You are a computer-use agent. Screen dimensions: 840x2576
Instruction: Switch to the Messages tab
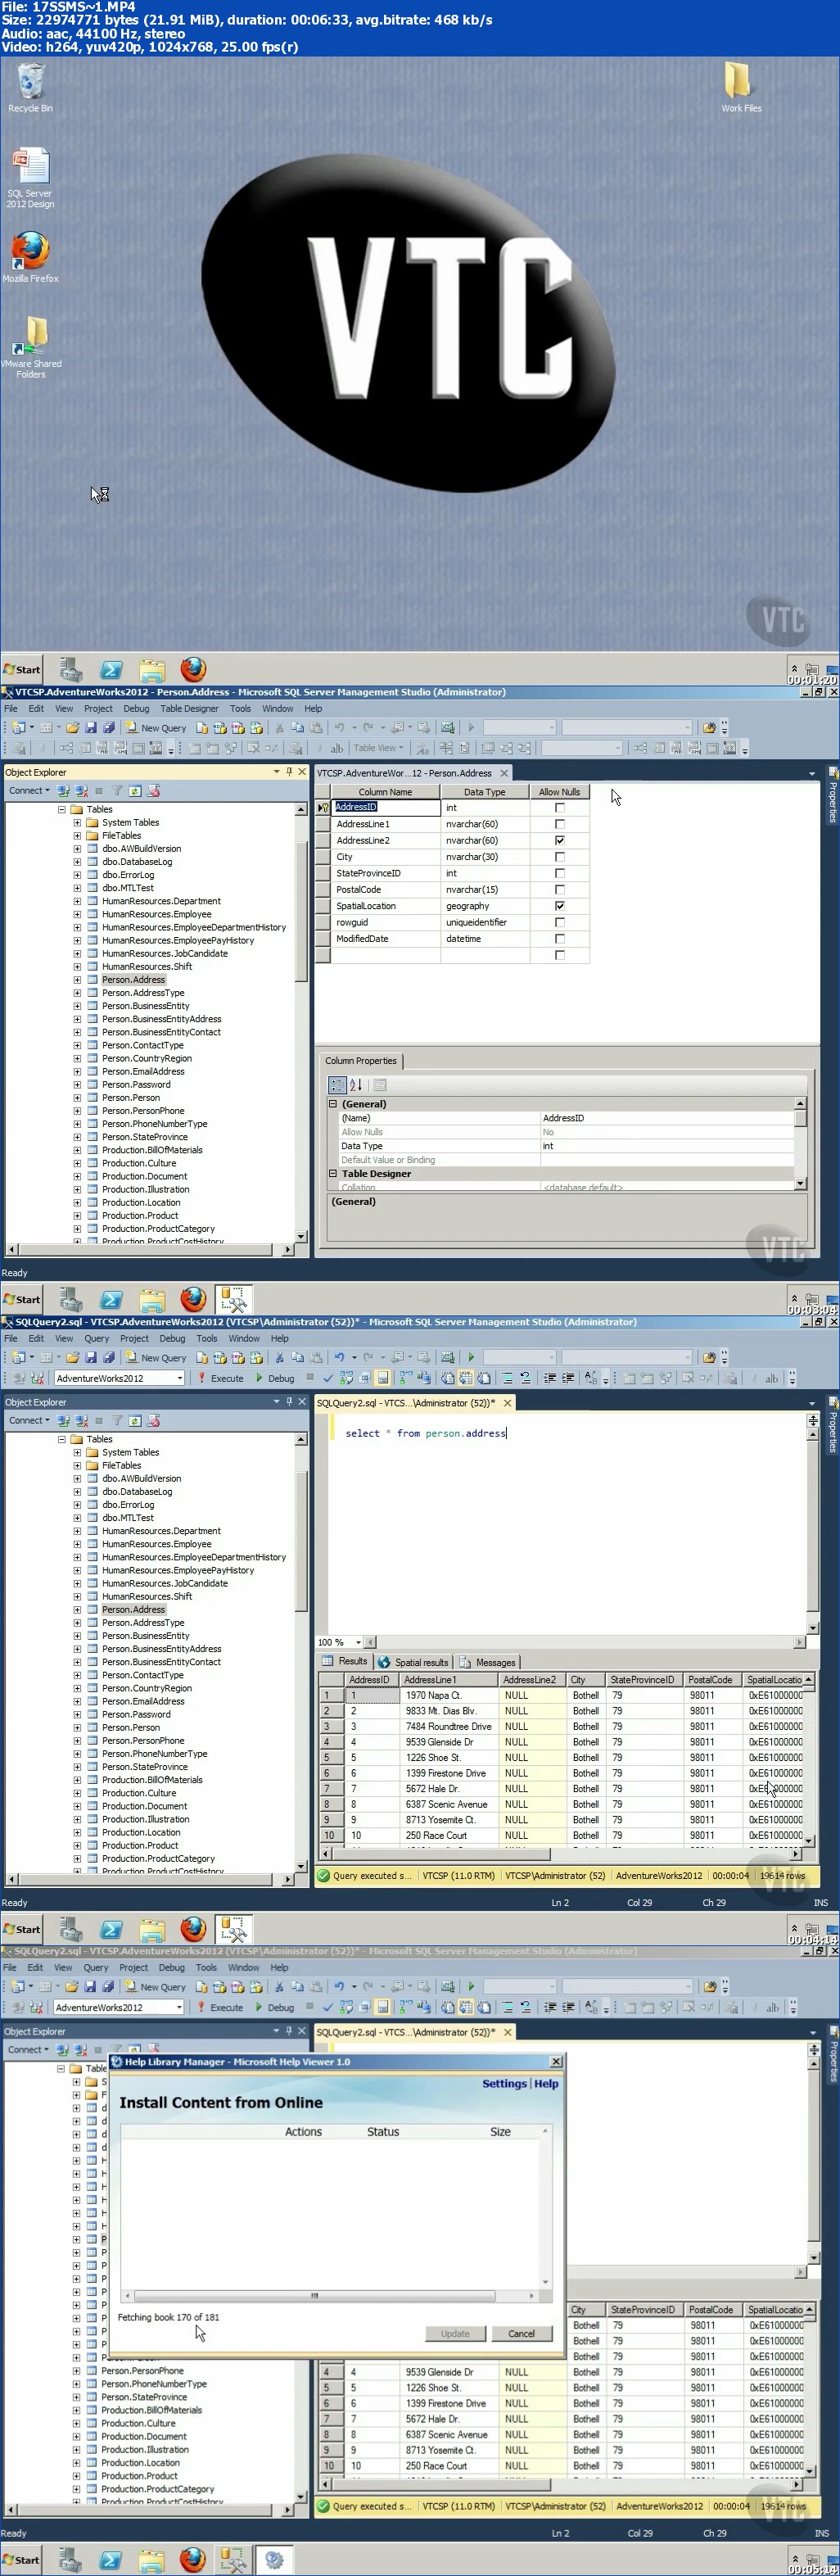pyautogui.click(x=488, y=1662)
